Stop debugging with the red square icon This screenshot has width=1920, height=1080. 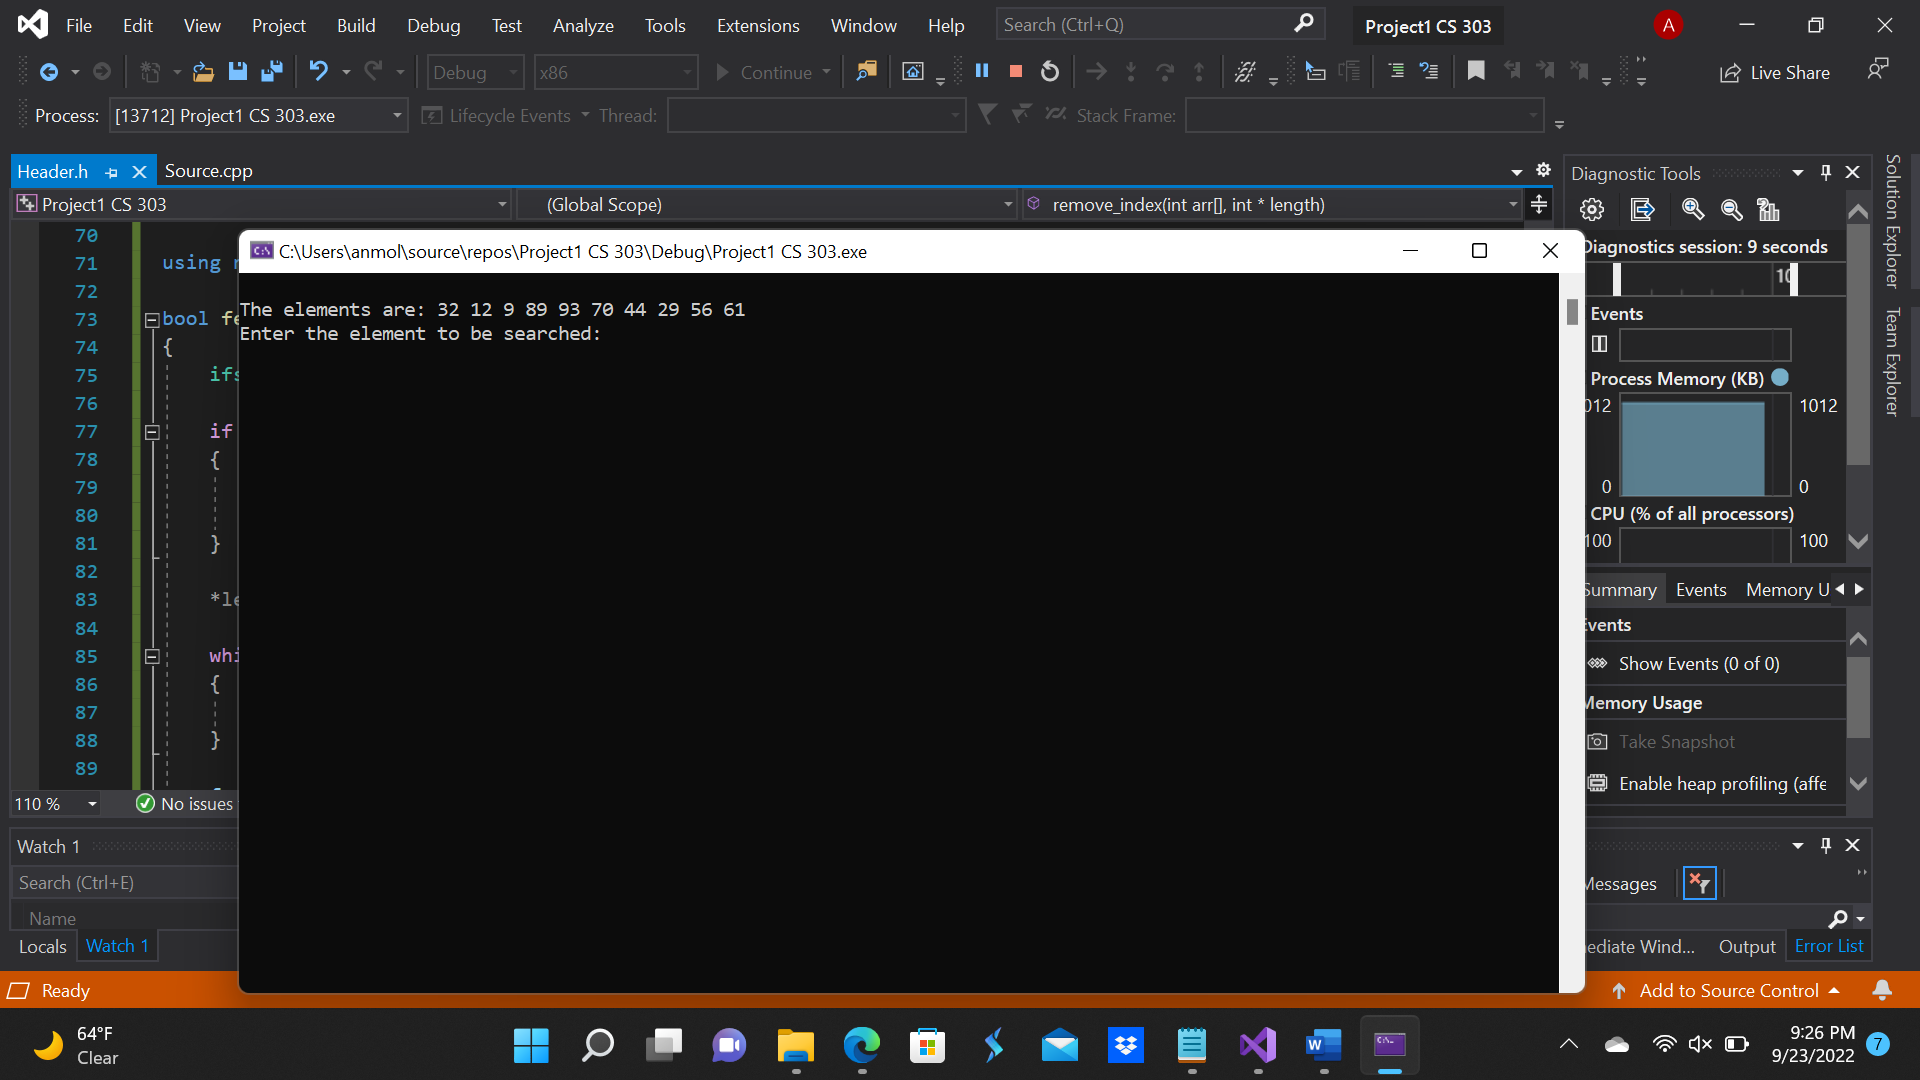[x=1015, y=71]
